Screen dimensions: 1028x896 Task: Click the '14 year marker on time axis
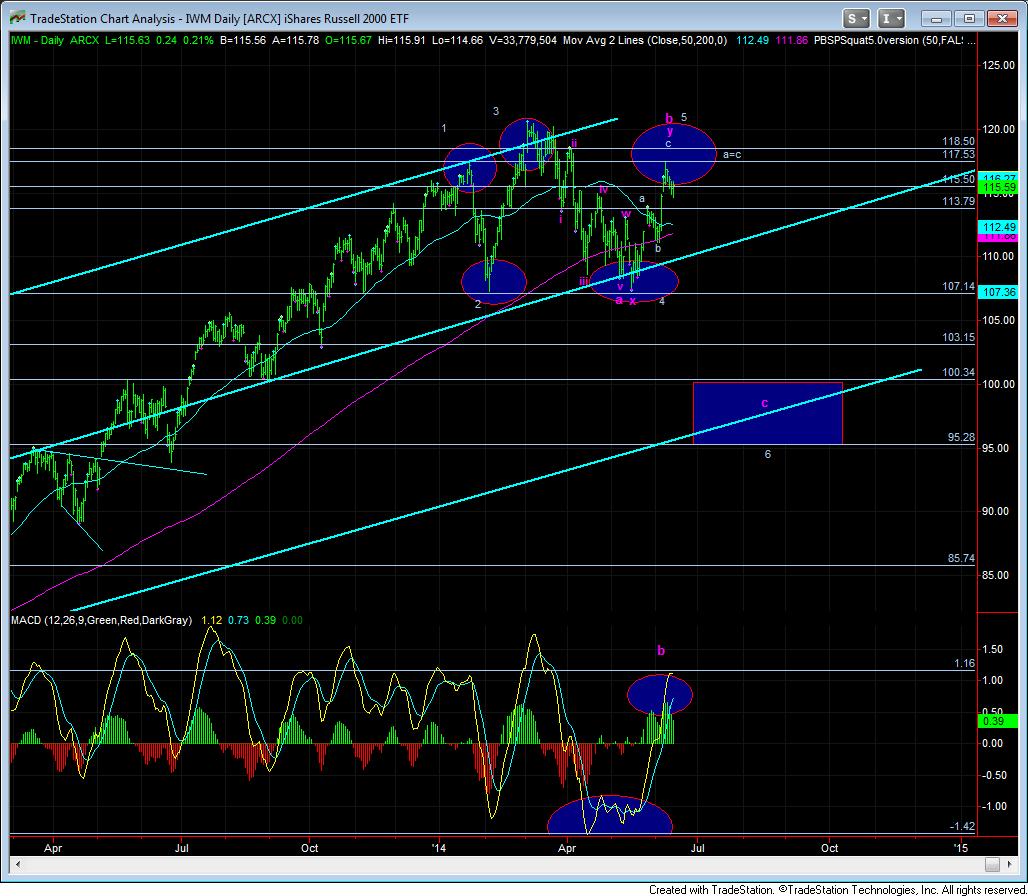(x=438, y=848)
